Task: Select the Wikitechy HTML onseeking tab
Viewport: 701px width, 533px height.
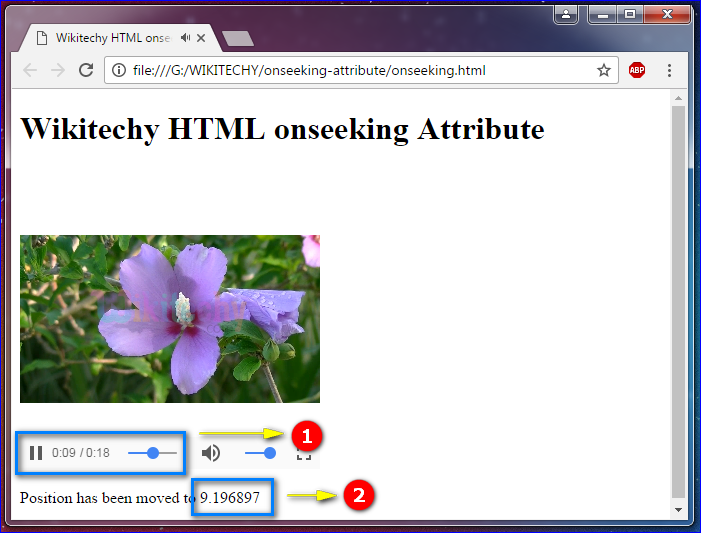Action: (x=118, y=38)
